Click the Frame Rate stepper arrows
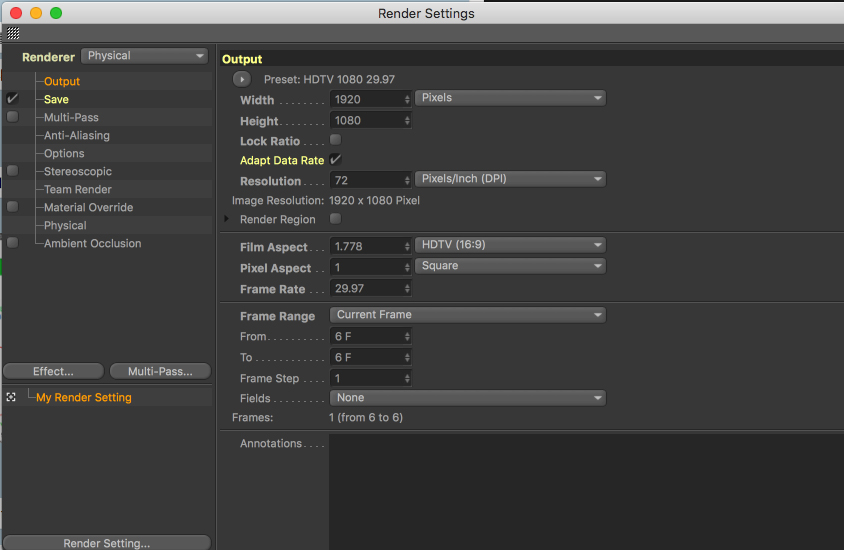Image resolution: width=844 pixels, height=550 pixels. [x=407, y=288]
